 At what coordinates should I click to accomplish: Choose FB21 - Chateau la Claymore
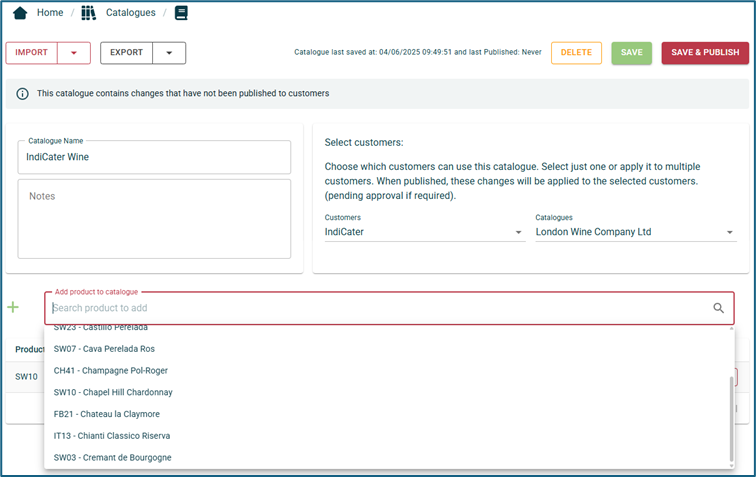389,414
